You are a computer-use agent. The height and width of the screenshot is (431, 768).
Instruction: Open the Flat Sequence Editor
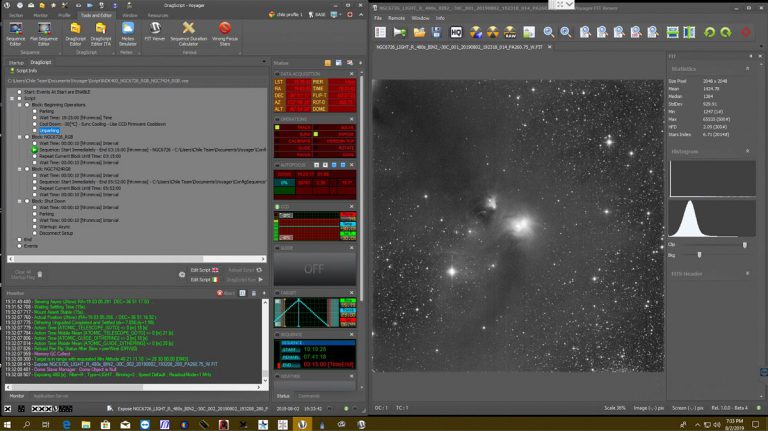(x=44, y=34)
